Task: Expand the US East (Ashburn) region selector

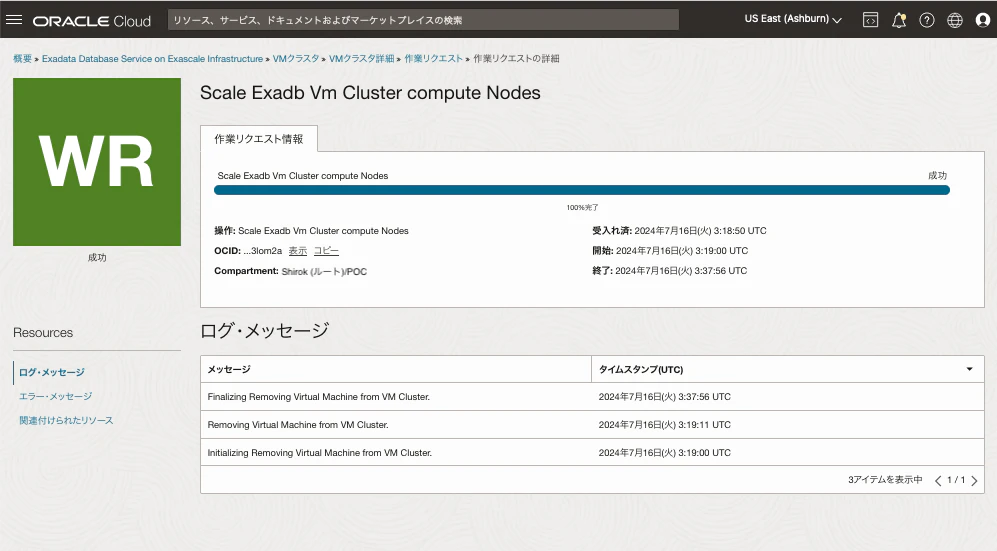Action: (793, 19)
